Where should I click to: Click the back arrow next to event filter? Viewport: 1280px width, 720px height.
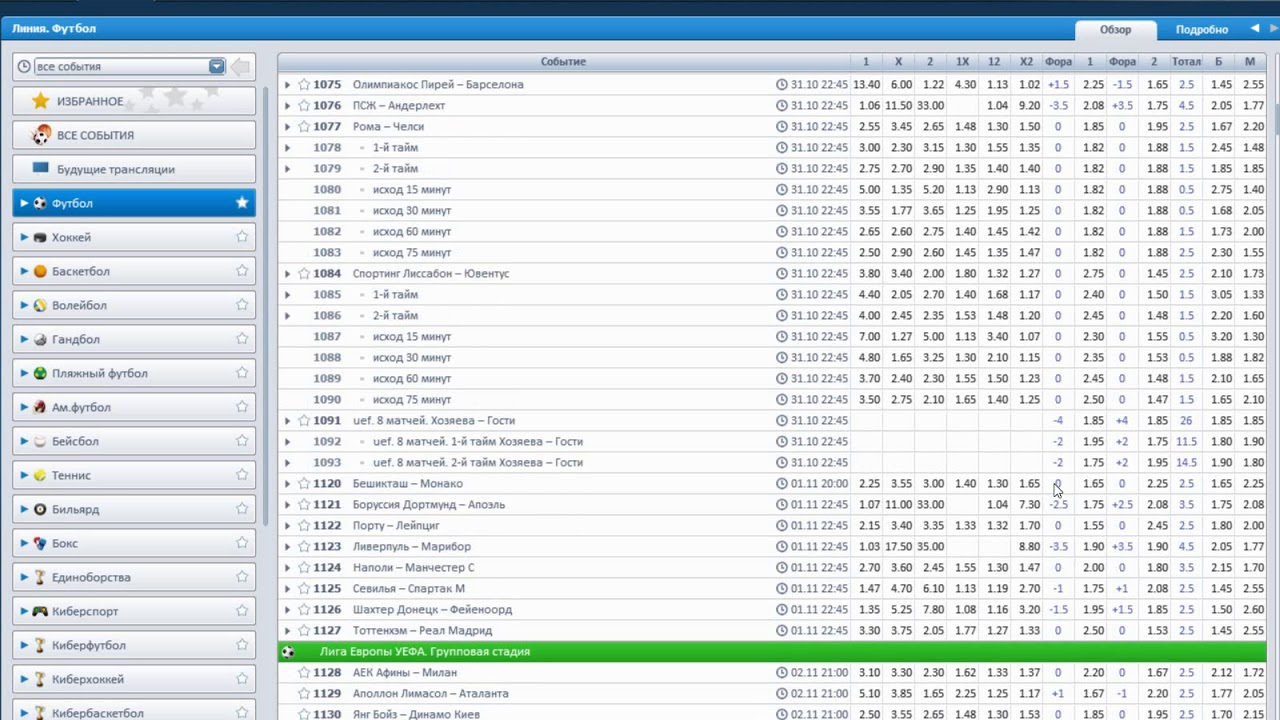pos(240,67)
